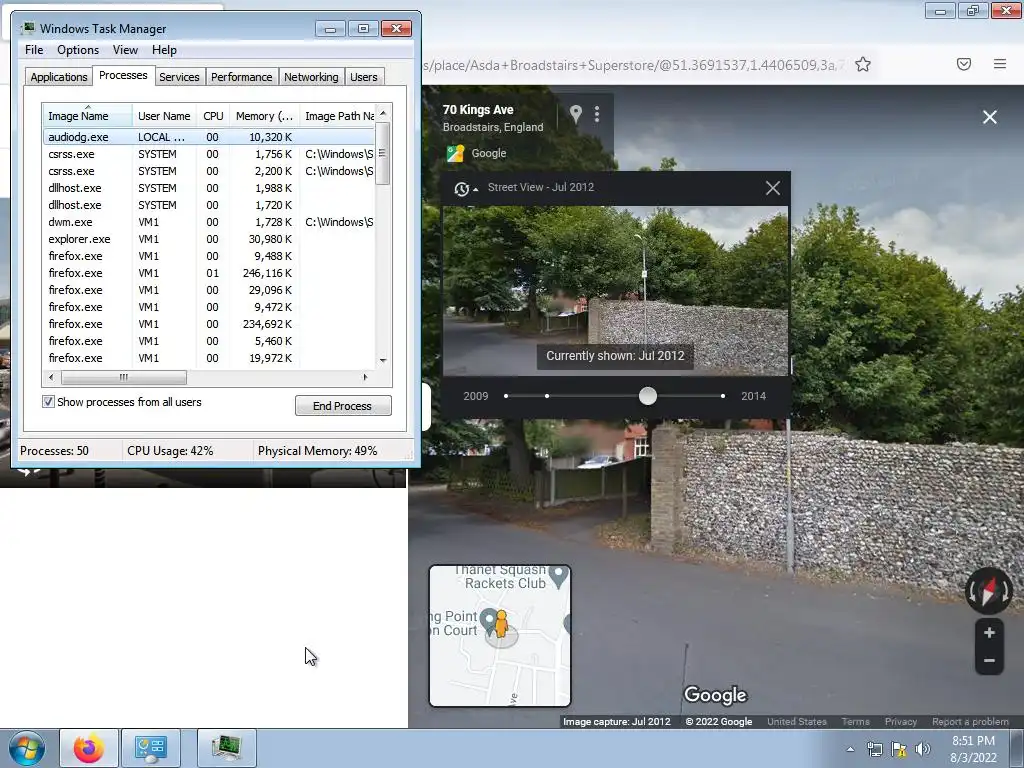Select 2014 endpoint on Street View timeline
This screenshot has width=1024, height=768.
(723, 396)
